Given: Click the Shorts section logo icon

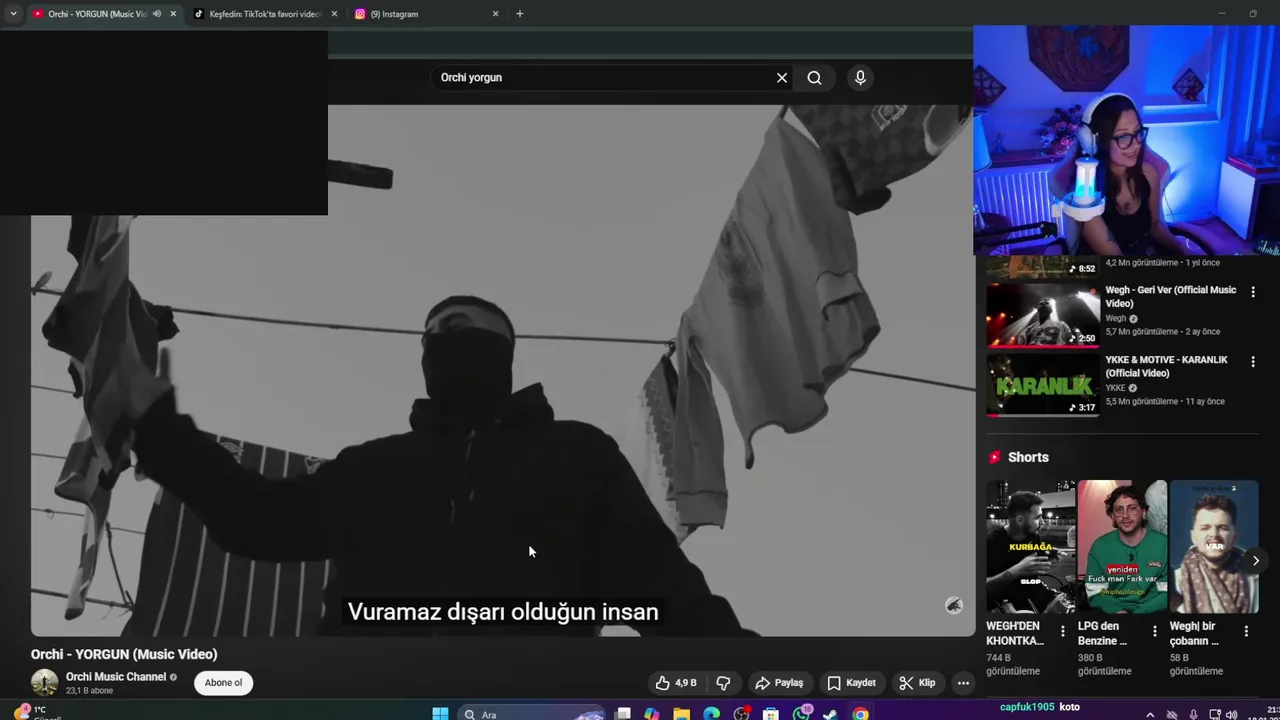Looking at the screenshot, I should (x=995, y=457).
